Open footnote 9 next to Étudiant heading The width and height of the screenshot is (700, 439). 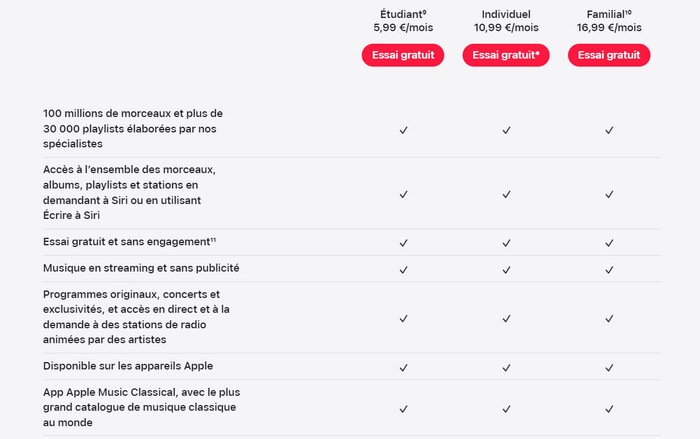pos(426,10)
